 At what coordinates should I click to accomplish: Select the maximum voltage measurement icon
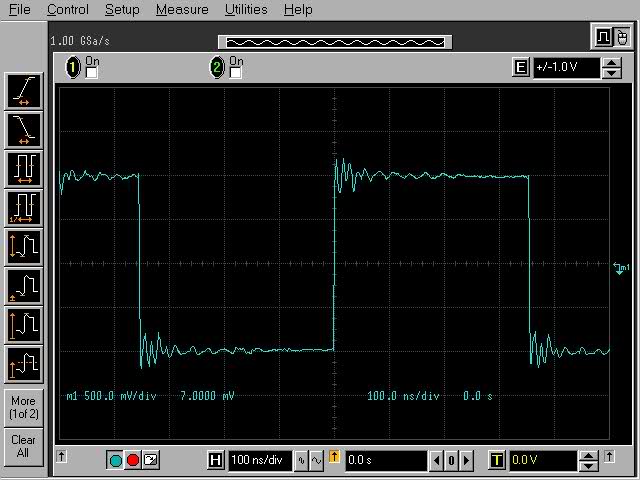click(x=24, y=326)
